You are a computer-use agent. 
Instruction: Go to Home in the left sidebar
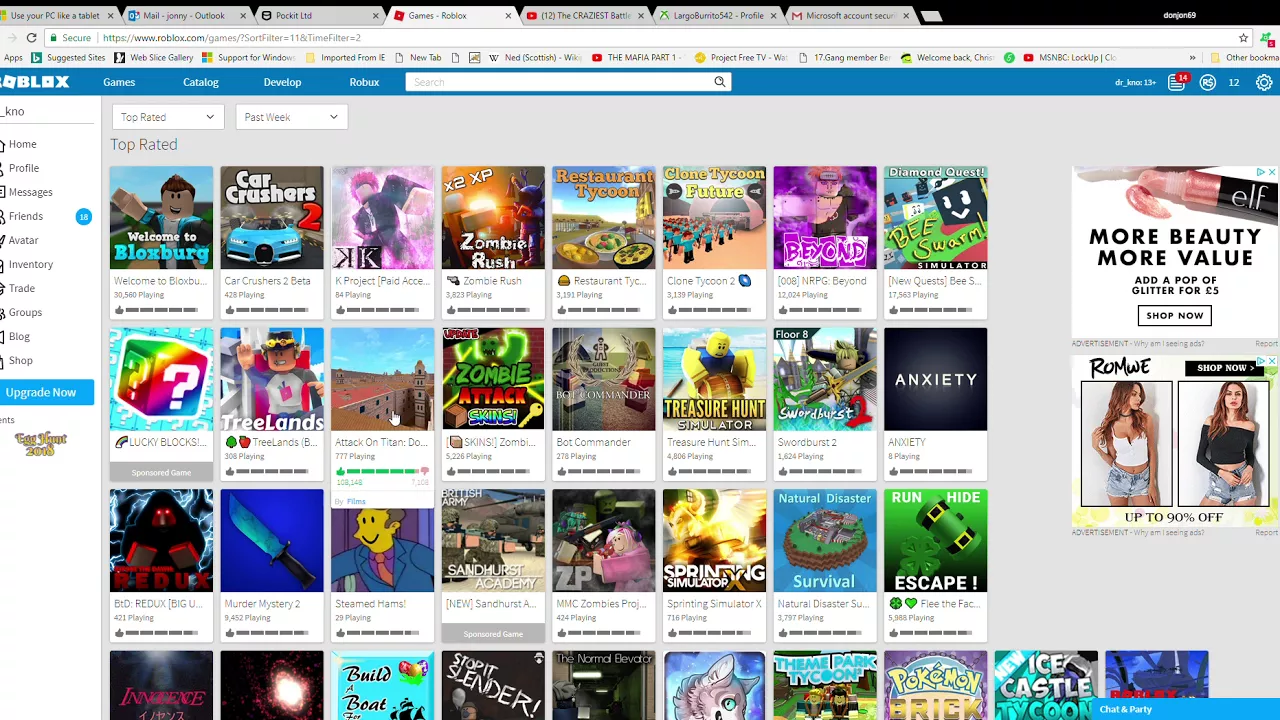(22, 144)
